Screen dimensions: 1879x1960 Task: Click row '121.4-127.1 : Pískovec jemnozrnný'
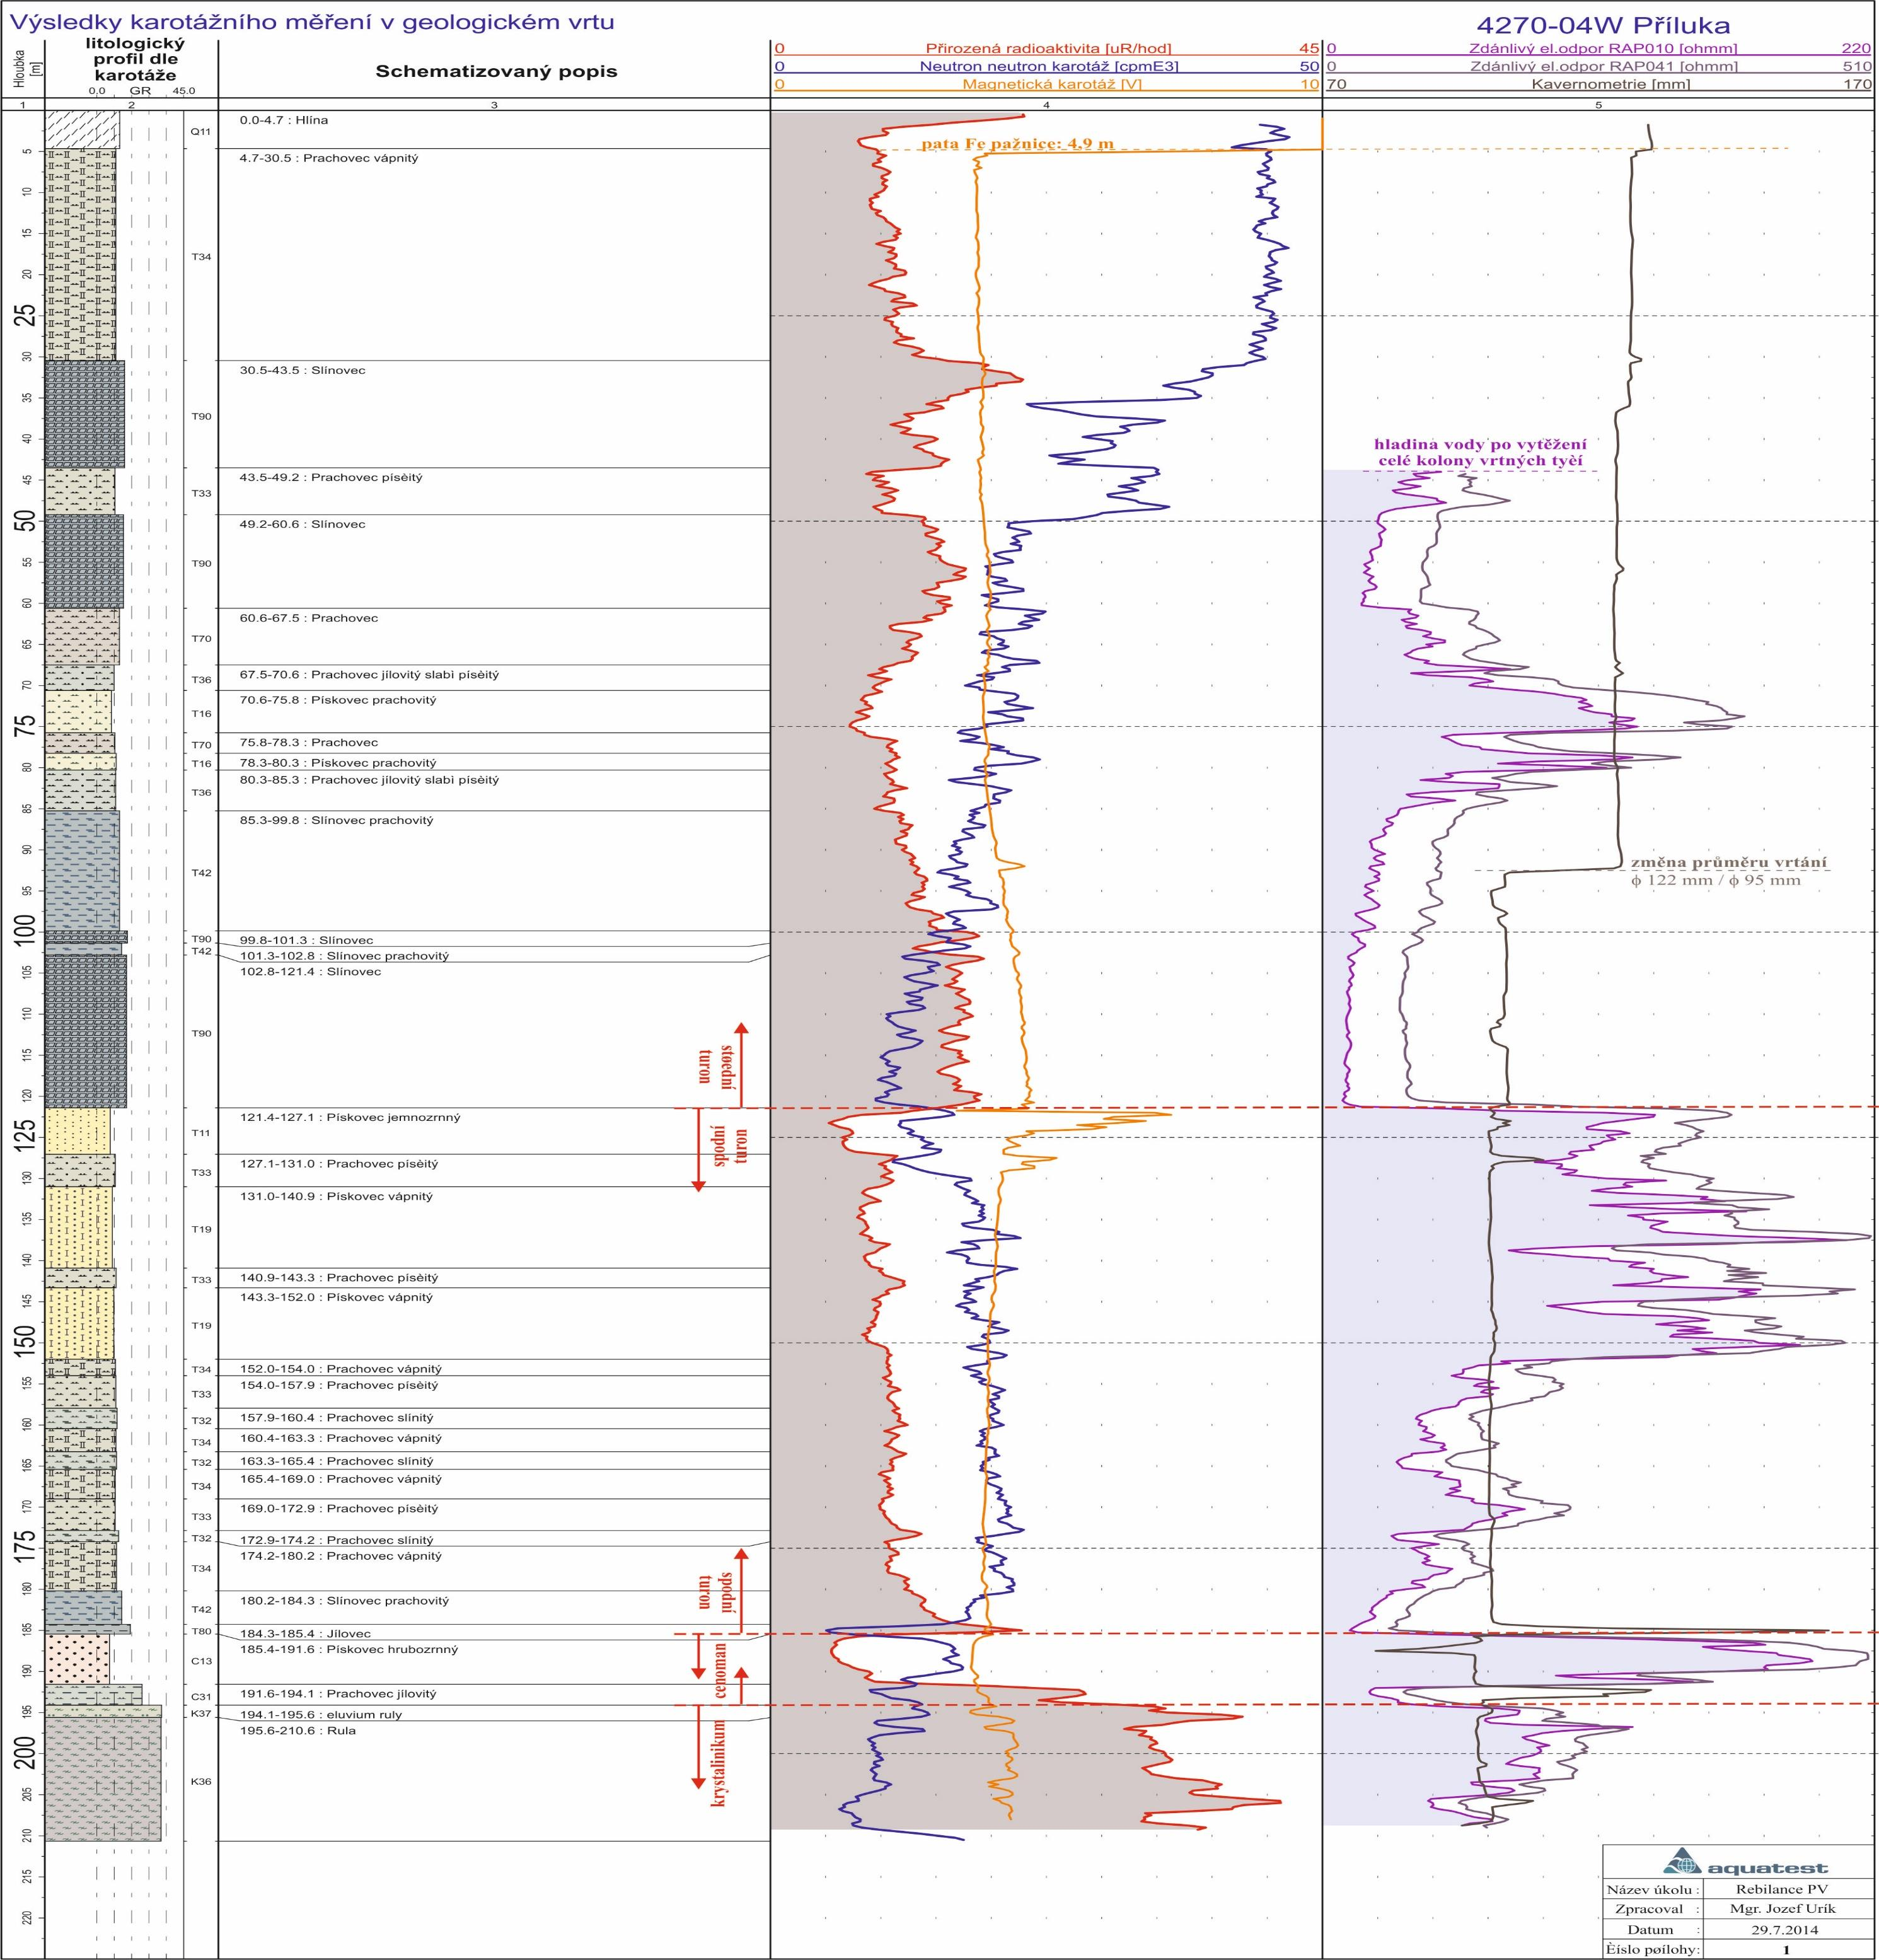pyautogui.click(x=350, y=1118)
